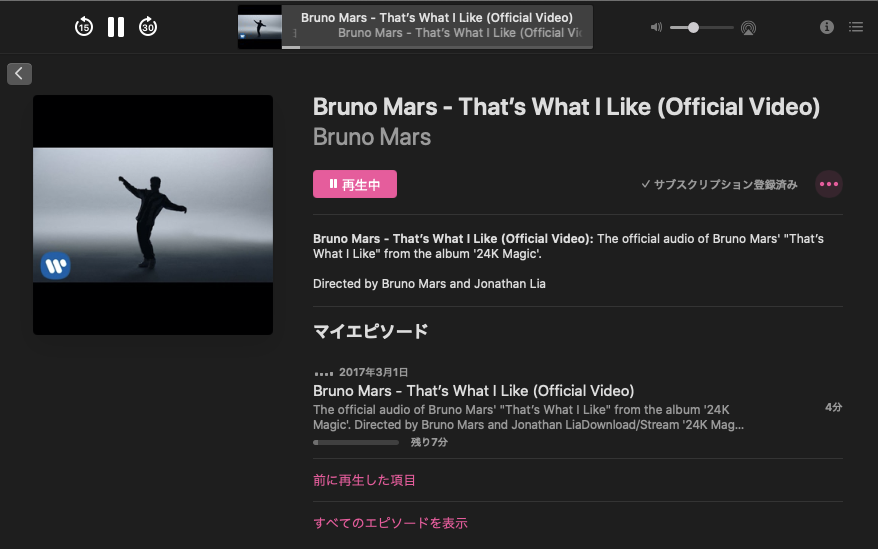Screen dimensions: 878x549
Task: Click playback progress bar in now-playing display
Action: pos(437,47)
